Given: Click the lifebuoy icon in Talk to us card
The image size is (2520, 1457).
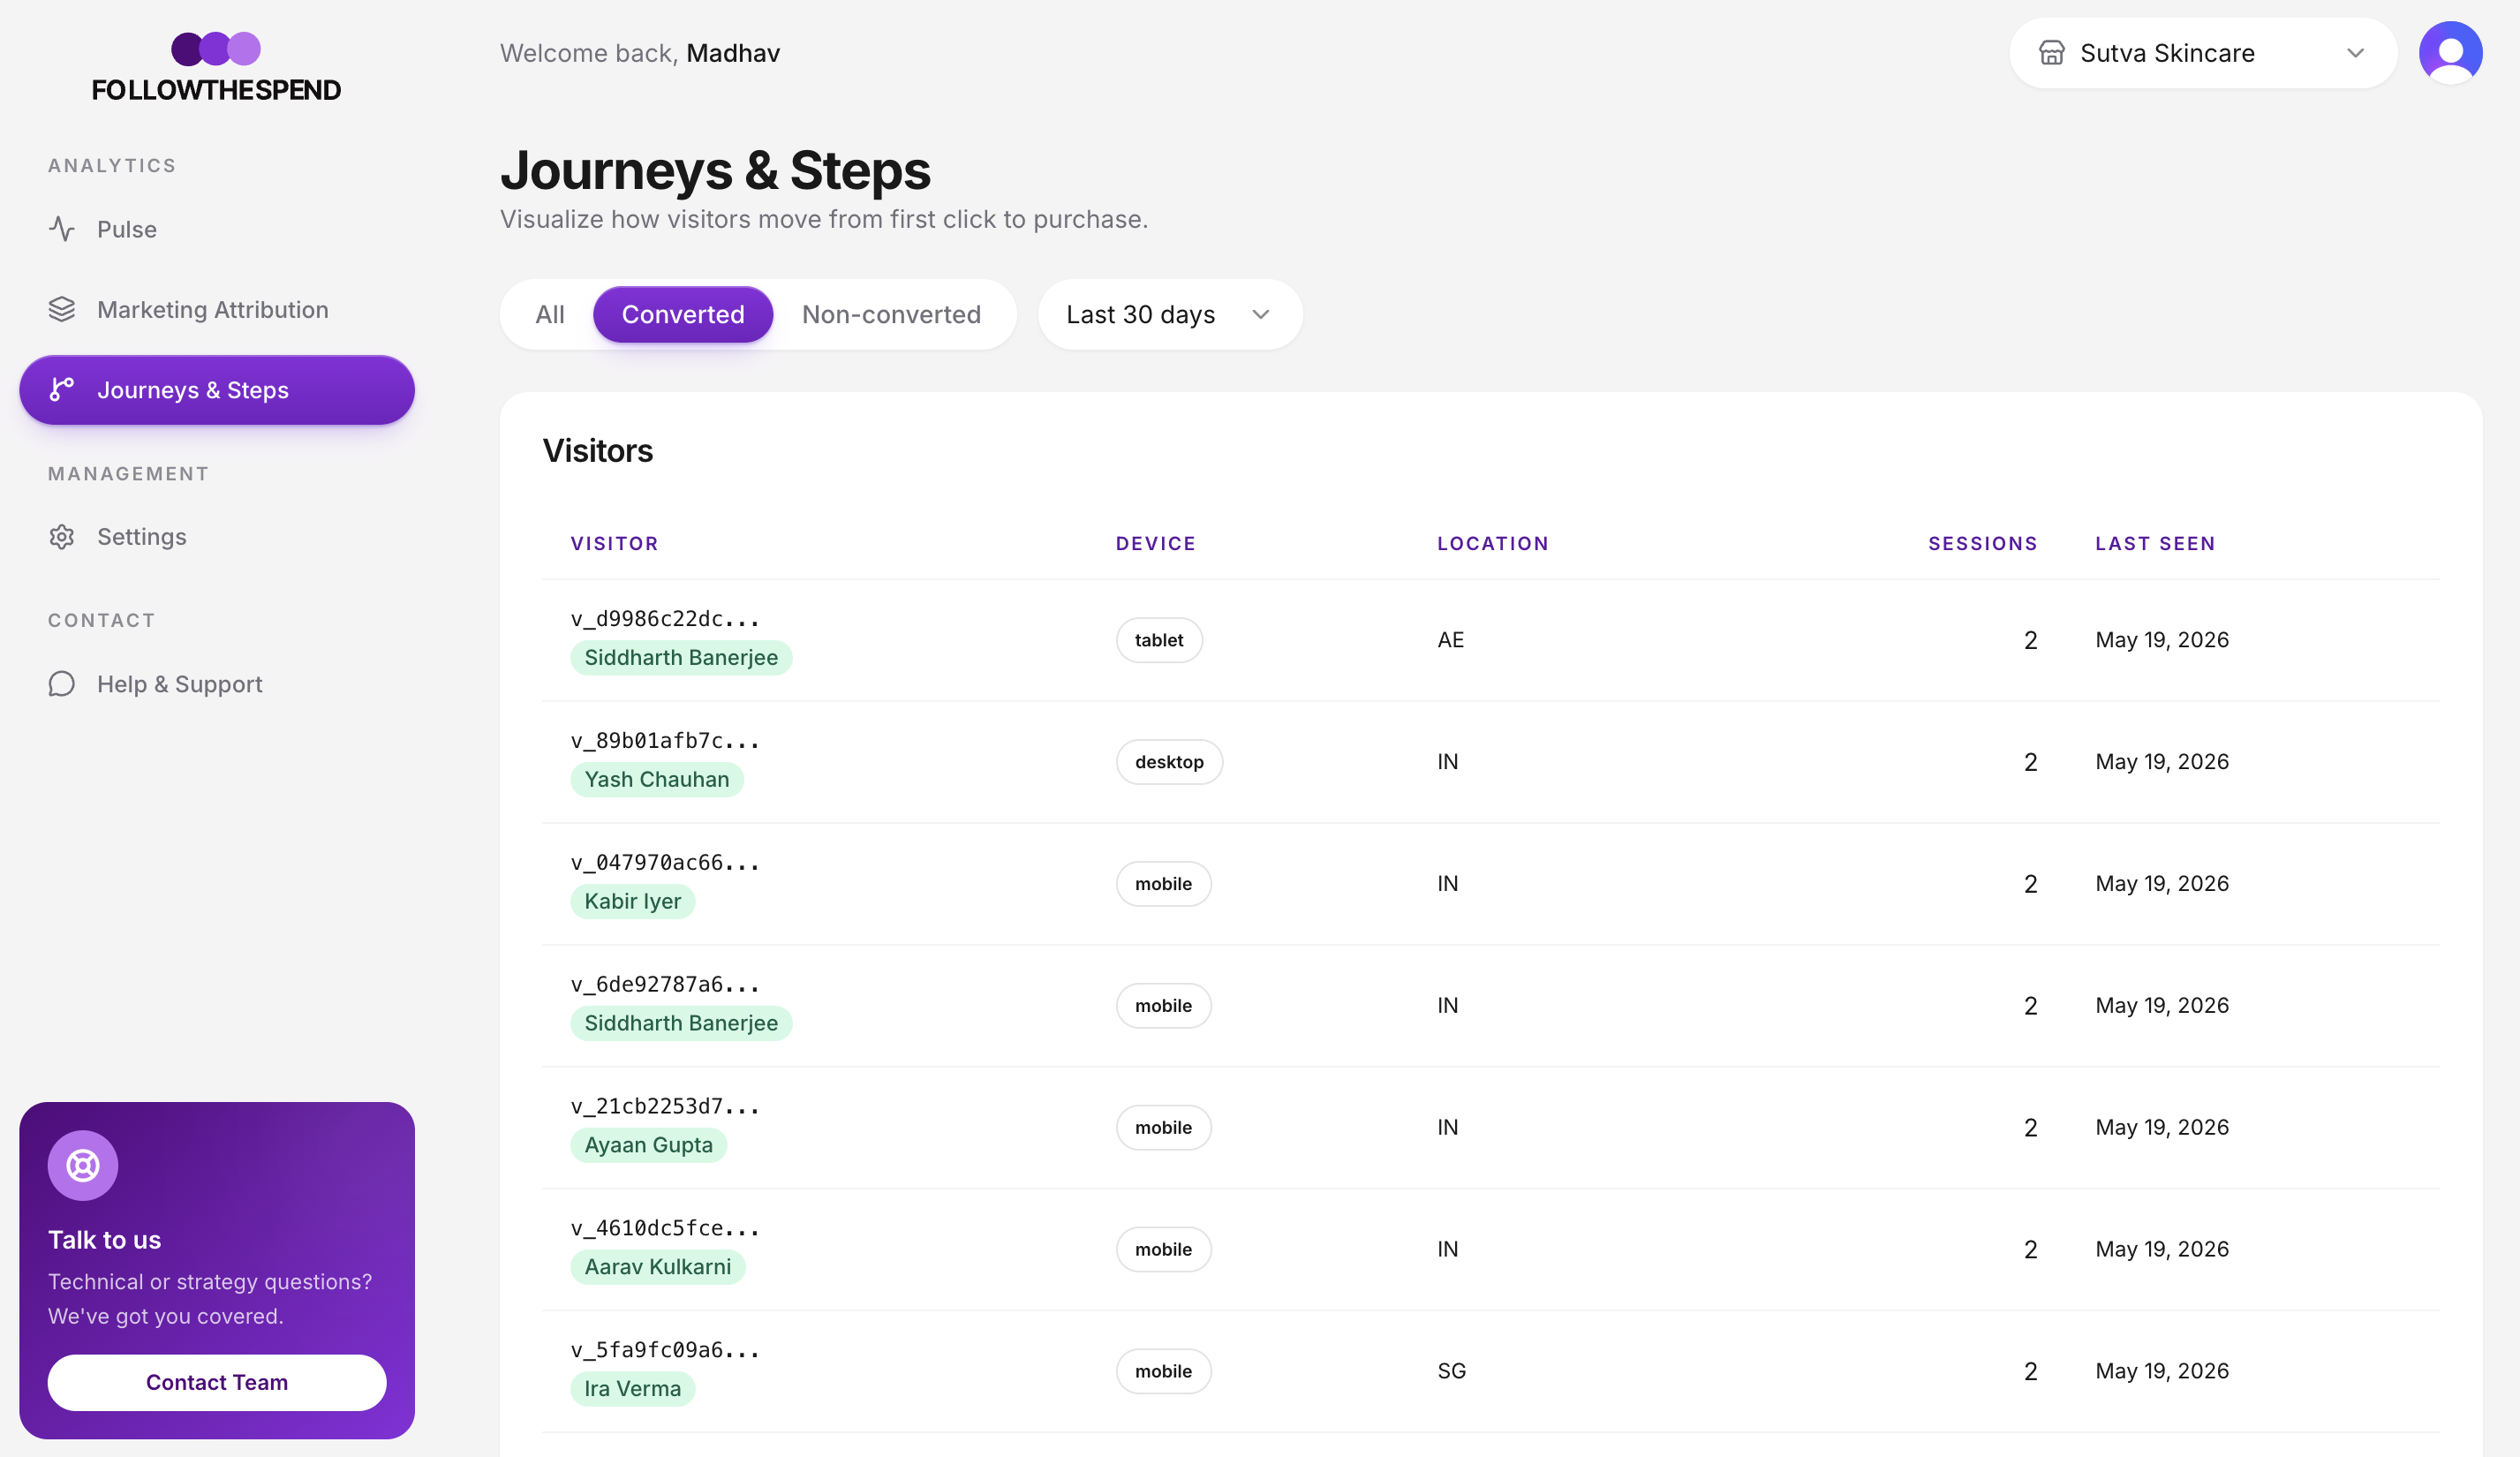Looking at the screenshot, I should [x=83, y=1165].
